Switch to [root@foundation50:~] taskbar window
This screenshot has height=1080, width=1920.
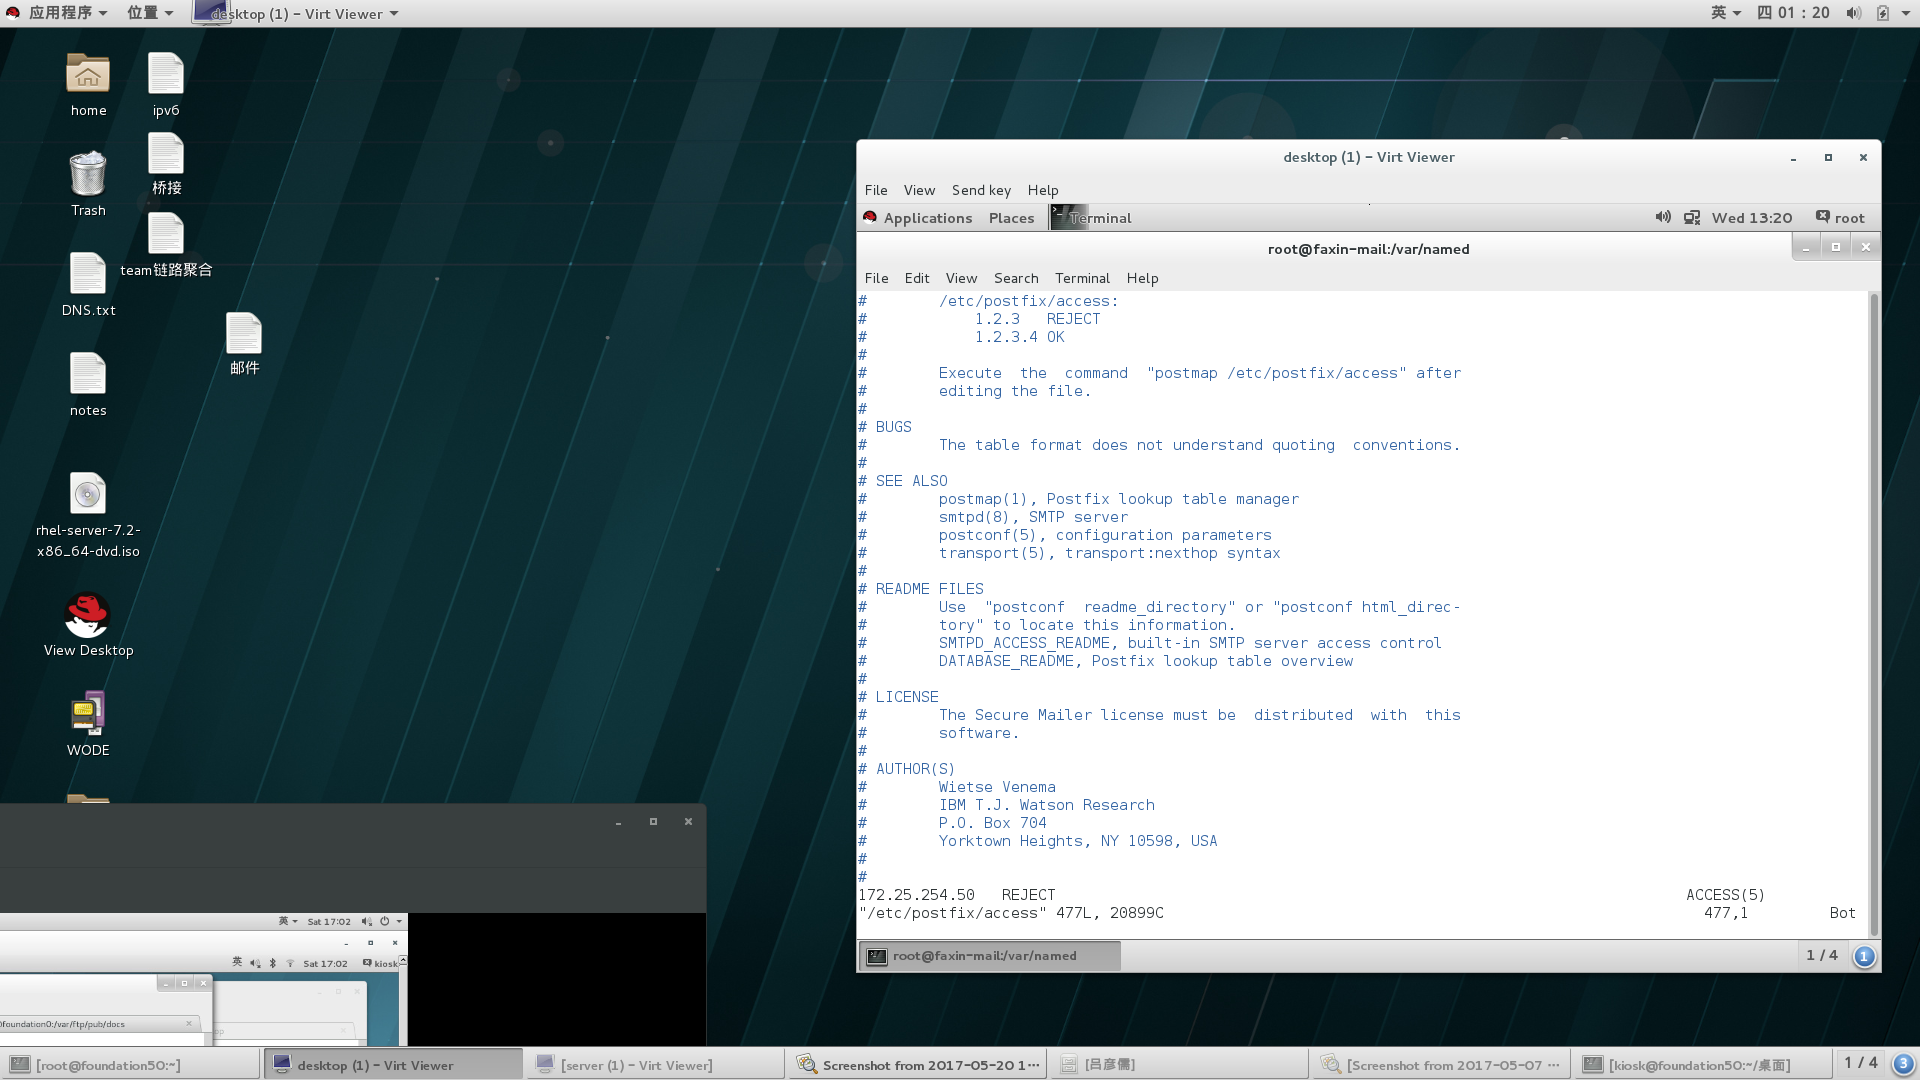tap(130, 1065)
